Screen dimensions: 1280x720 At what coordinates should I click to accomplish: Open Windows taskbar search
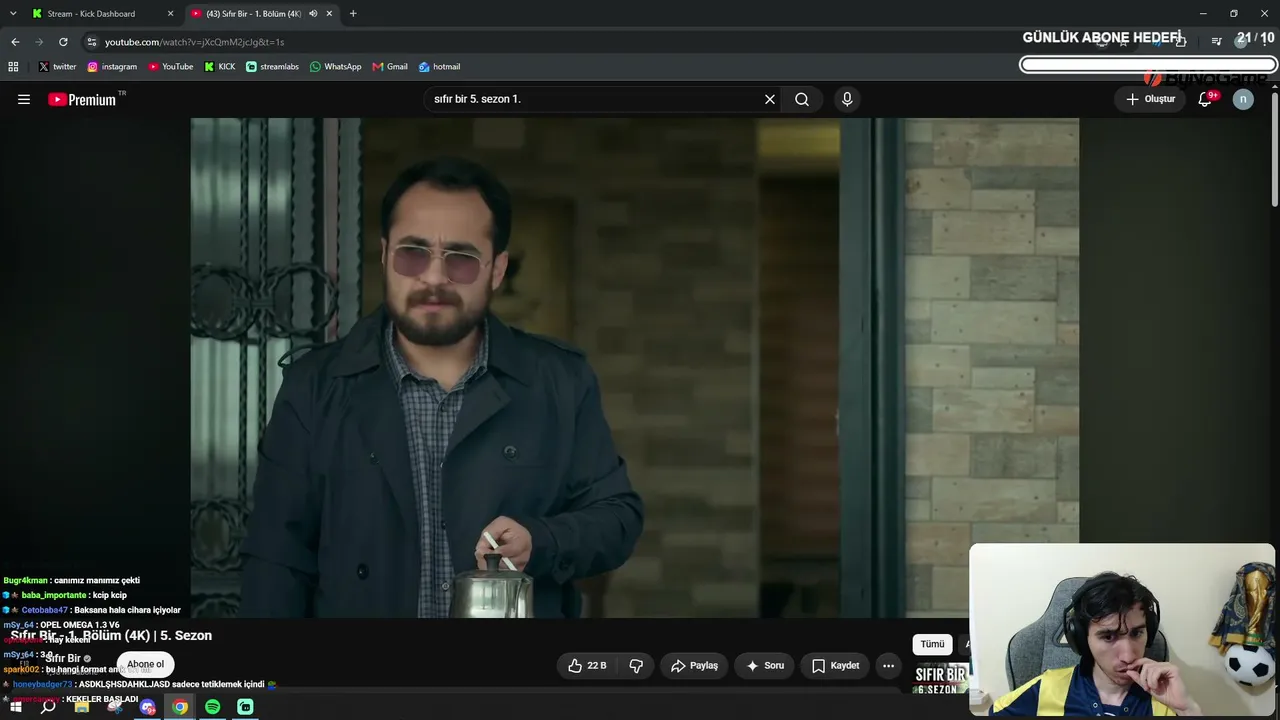pyautogui.click(x=48, y=707)
